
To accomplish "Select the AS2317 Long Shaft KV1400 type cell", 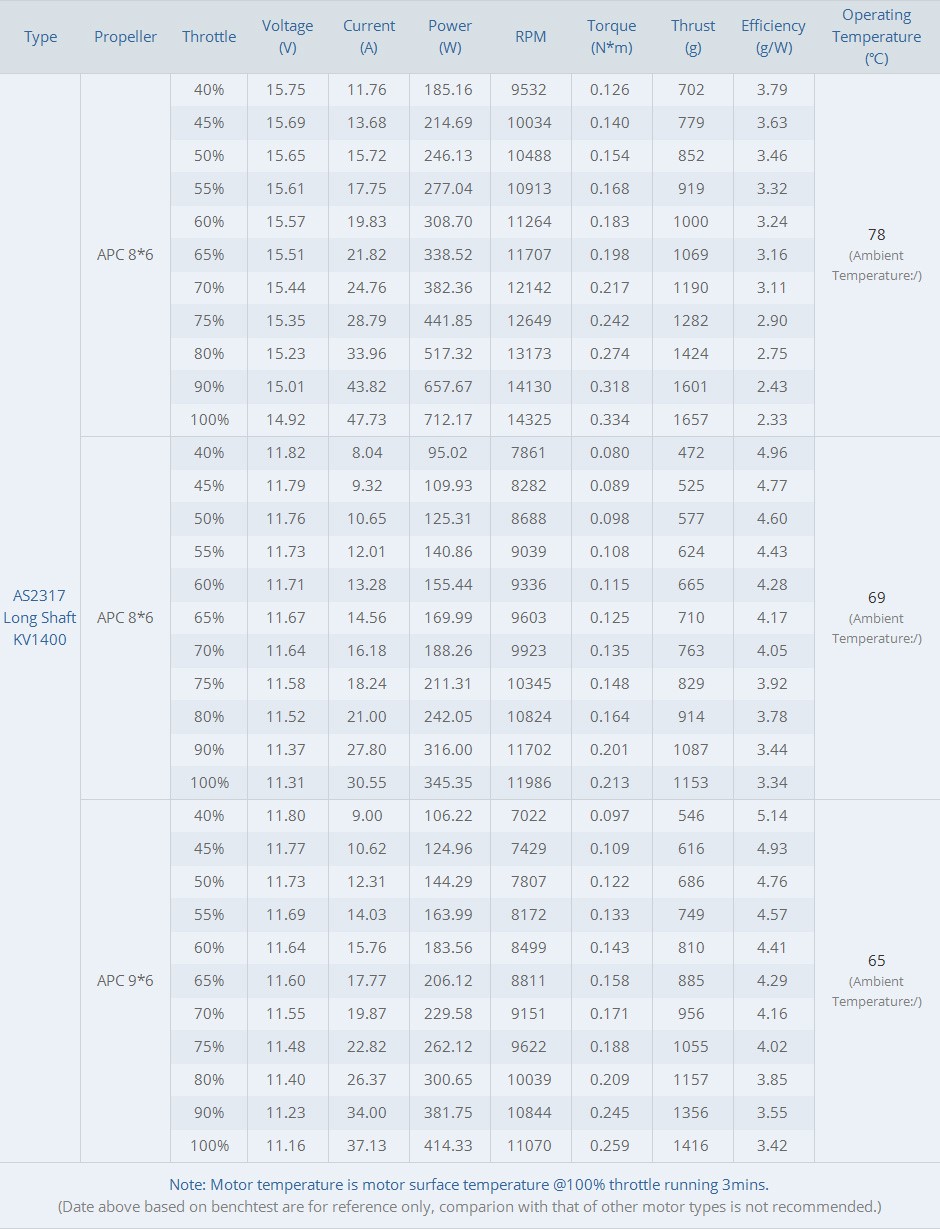I will (x=40, y=618).
